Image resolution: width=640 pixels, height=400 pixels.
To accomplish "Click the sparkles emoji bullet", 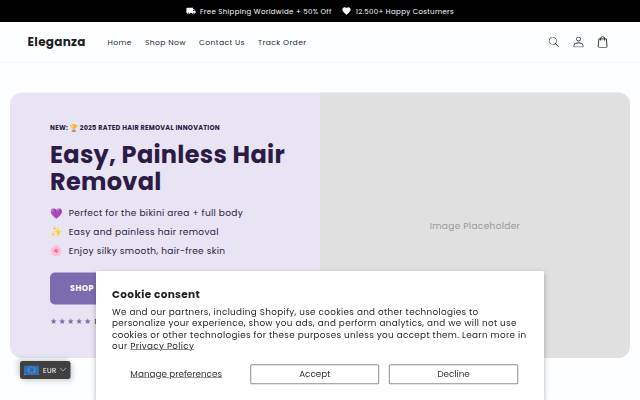I will [x=56, y=232].
